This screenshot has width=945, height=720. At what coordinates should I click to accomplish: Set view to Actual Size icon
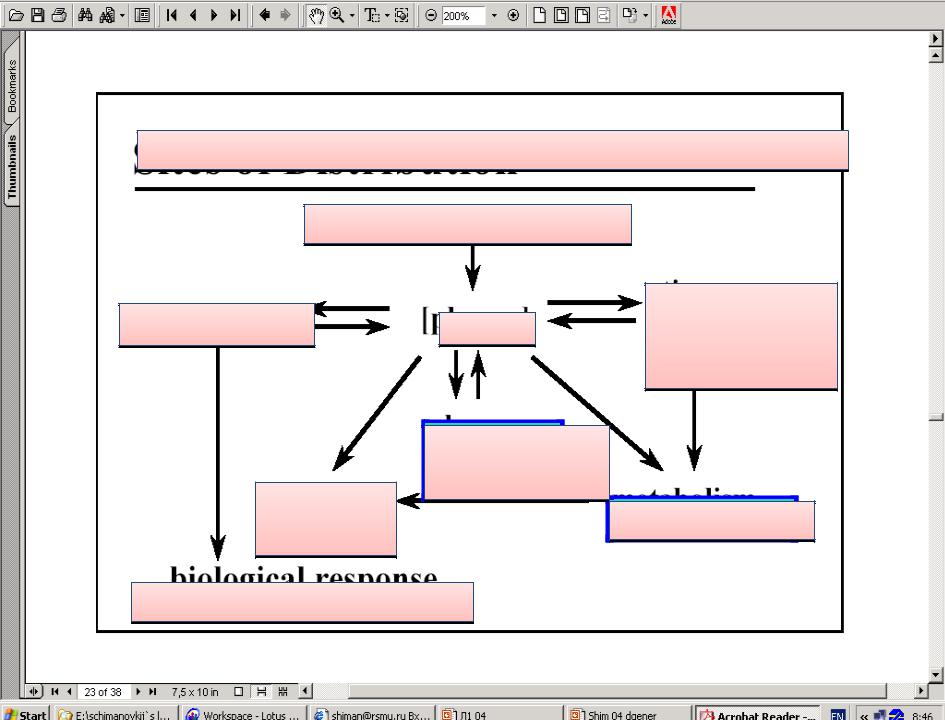pyautogui.click(x=540, y=15)
